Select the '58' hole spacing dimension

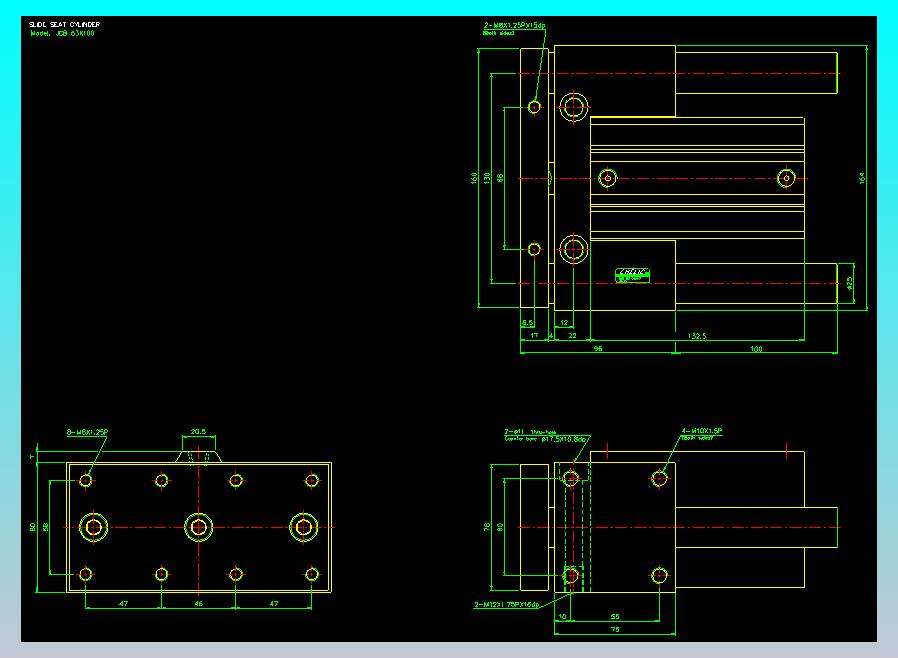tap(45, 526)
